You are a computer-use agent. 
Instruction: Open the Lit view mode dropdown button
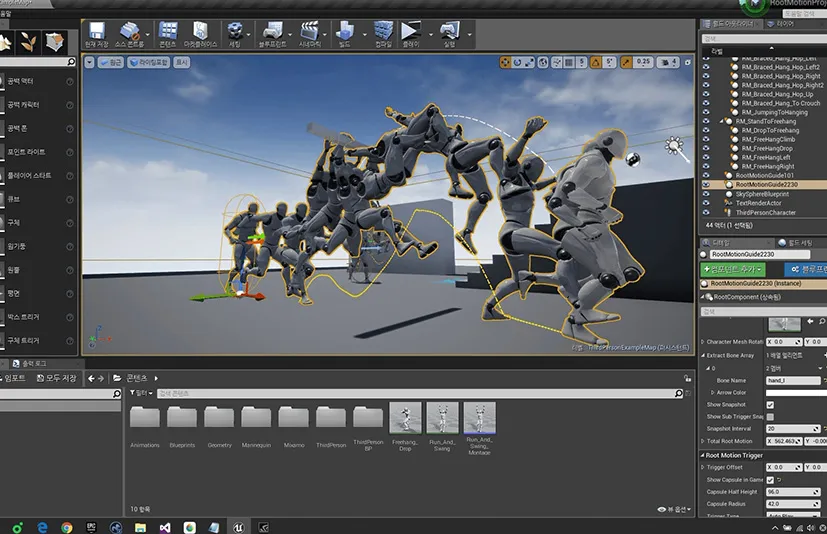[149, 62]
